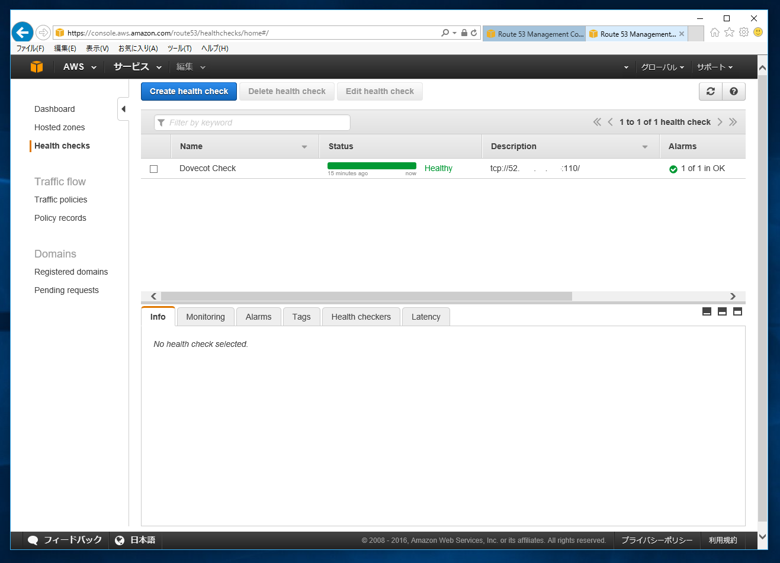780x563 pixels.
Task: Open the サポート support dropdown
Action: (x=714, y=67)
